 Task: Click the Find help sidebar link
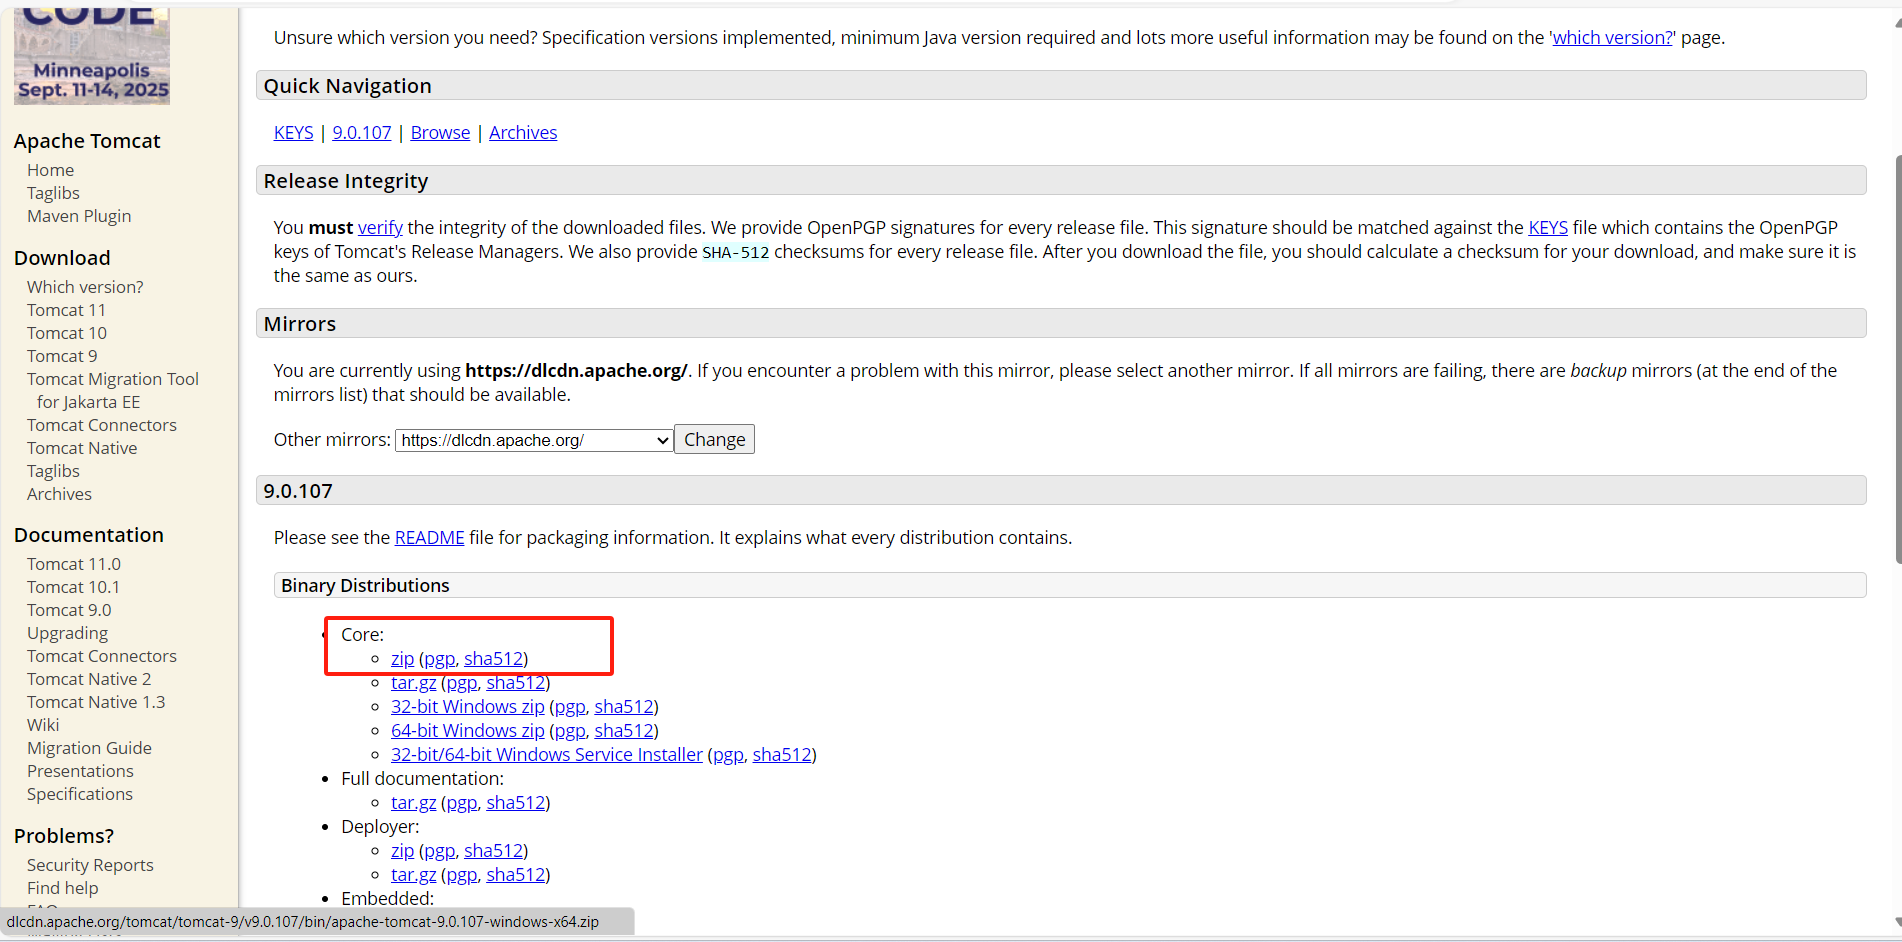(63, 888)
